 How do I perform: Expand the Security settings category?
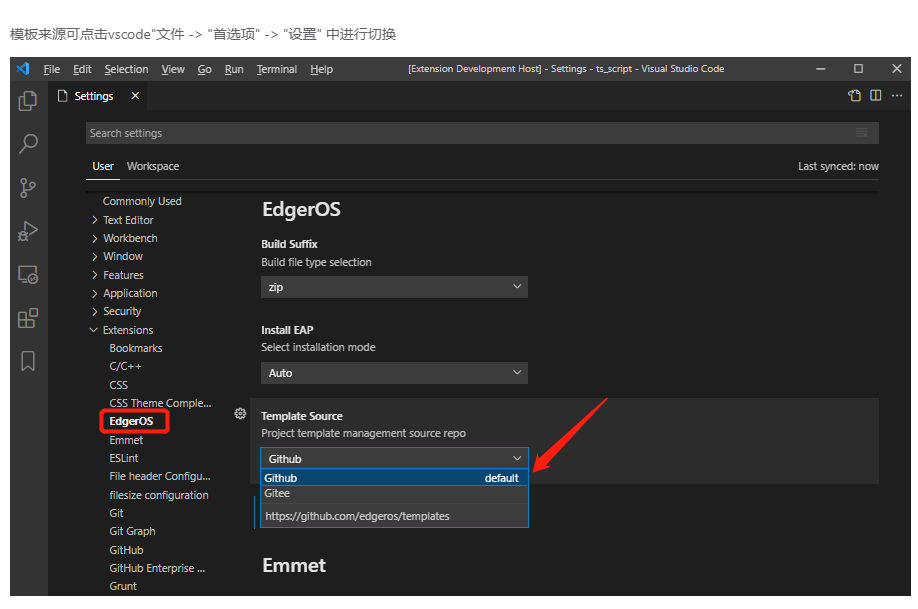point(122,312)
